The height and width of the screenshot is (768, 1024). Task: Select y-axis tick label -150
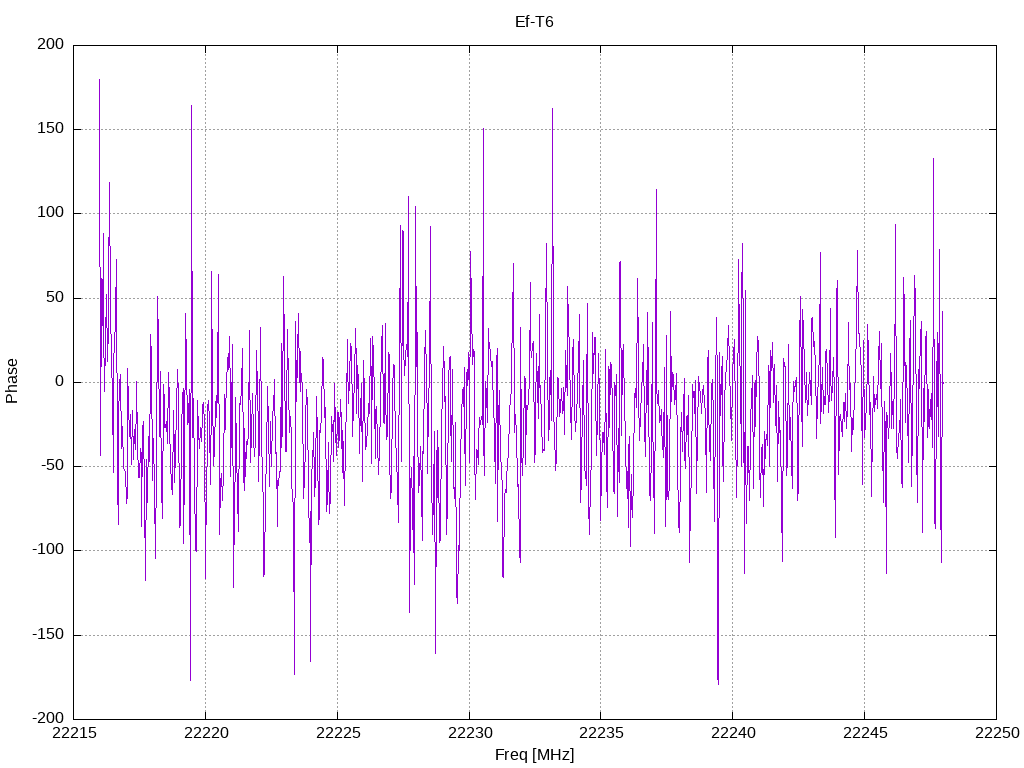point(48,635)
